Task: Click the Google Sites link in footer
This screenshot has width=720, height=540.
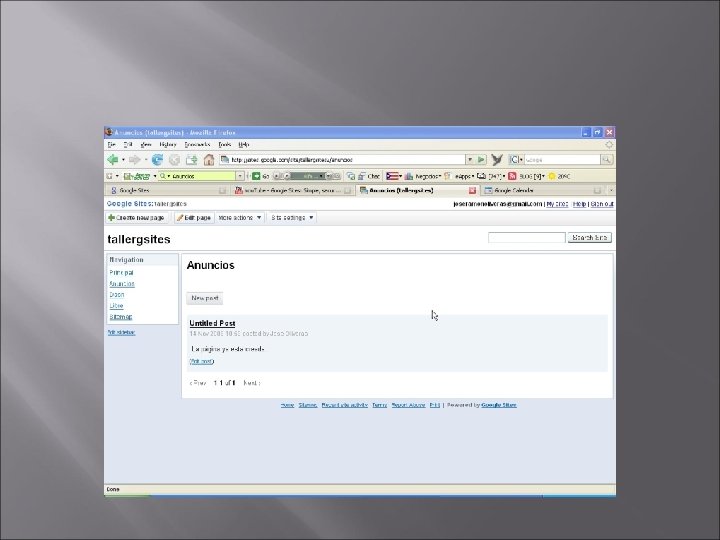Action: click(499, 405)
